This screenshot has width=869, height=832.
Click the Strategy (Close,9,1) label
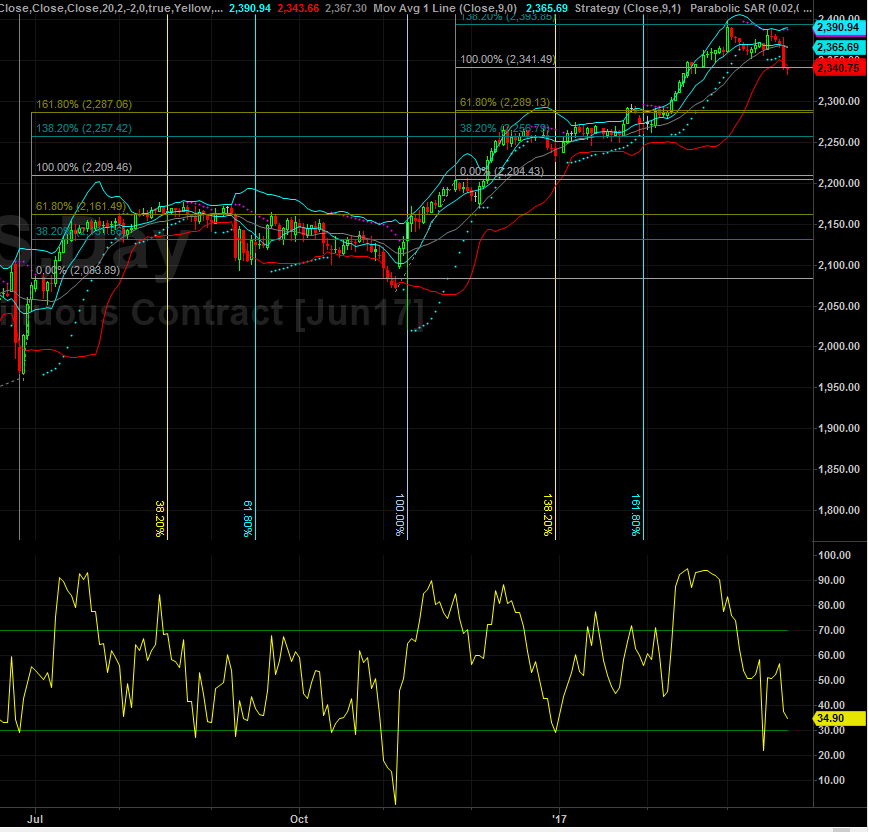628,7
